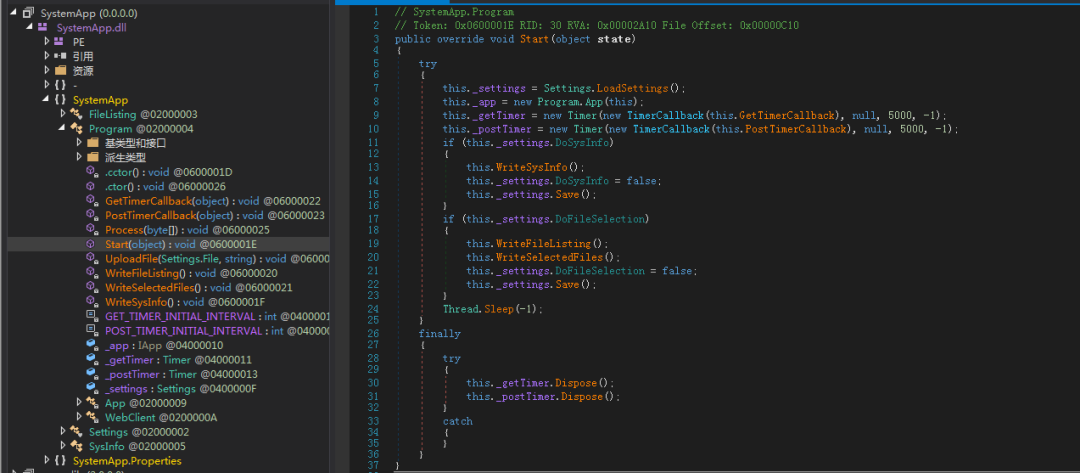Screen dimensions: 1080x473
Task: Collapse the Program class node
Action: (x=62, y=129)
